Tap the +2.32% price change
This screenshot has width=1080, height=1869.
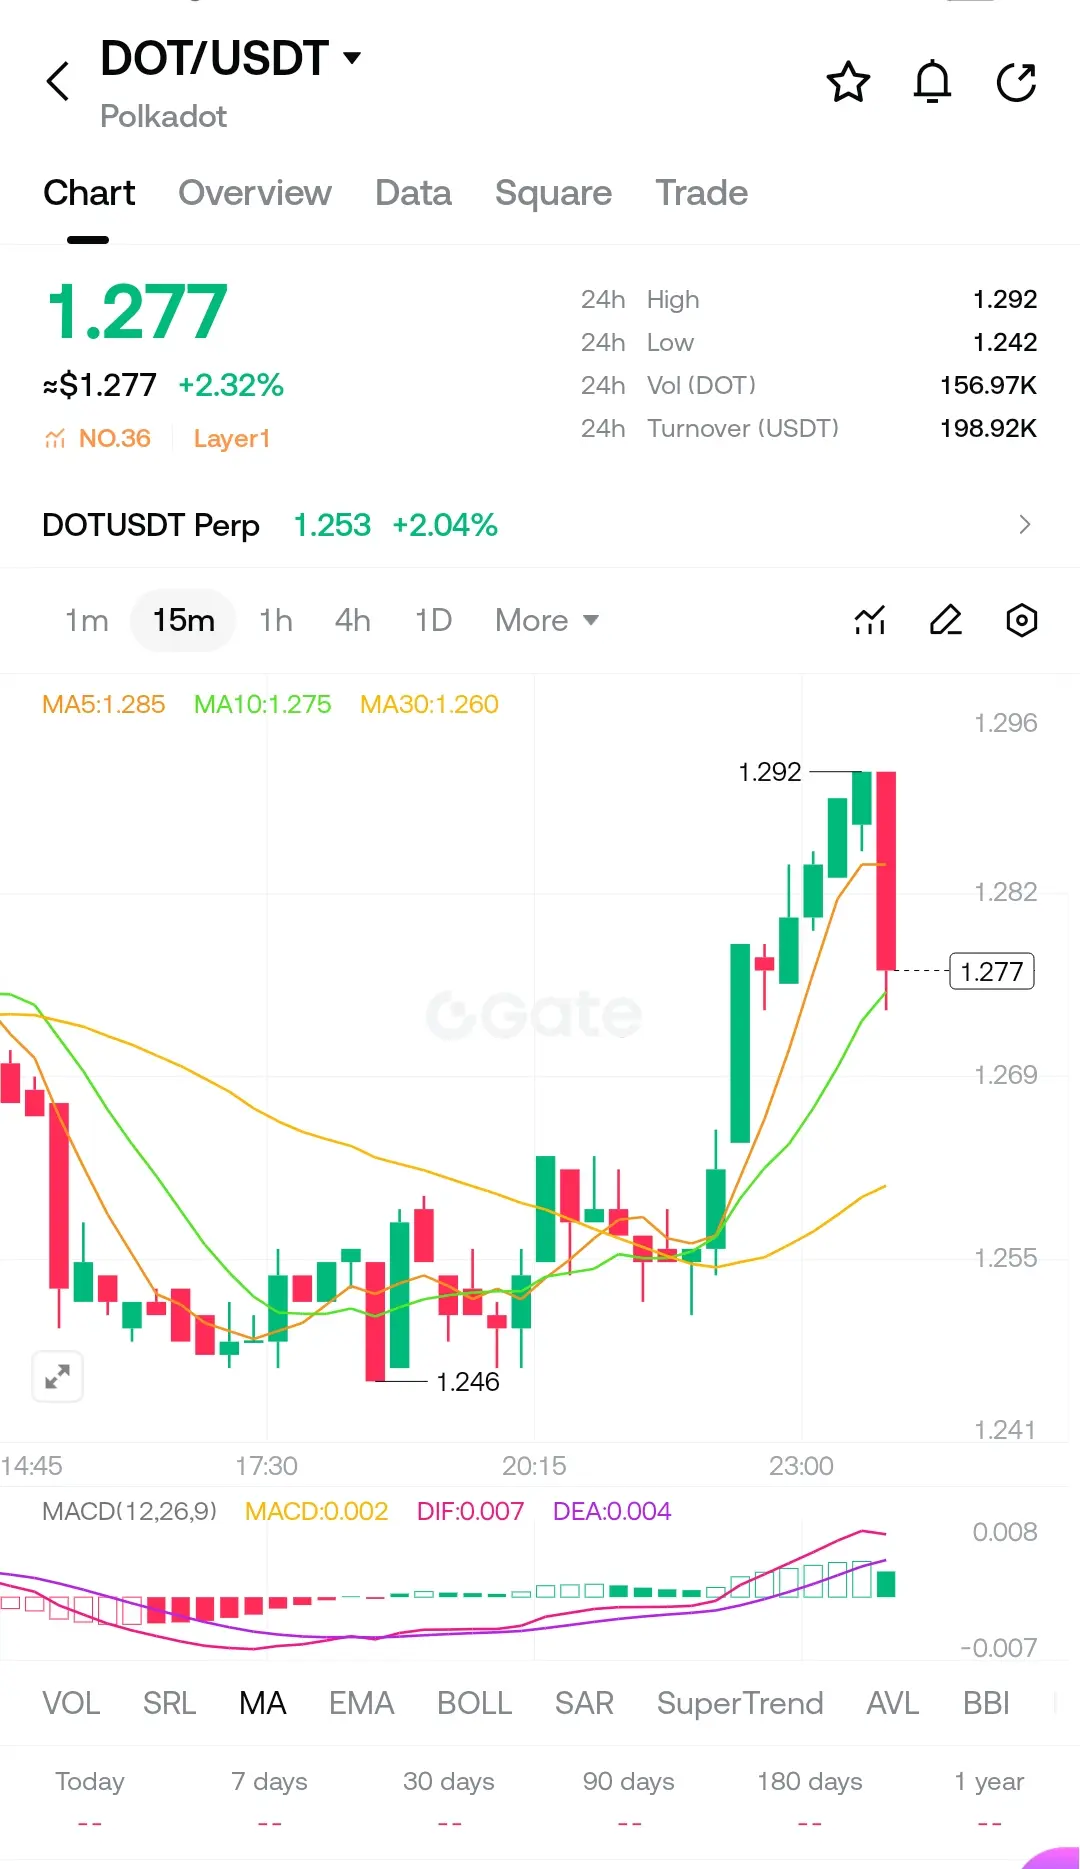231,385
